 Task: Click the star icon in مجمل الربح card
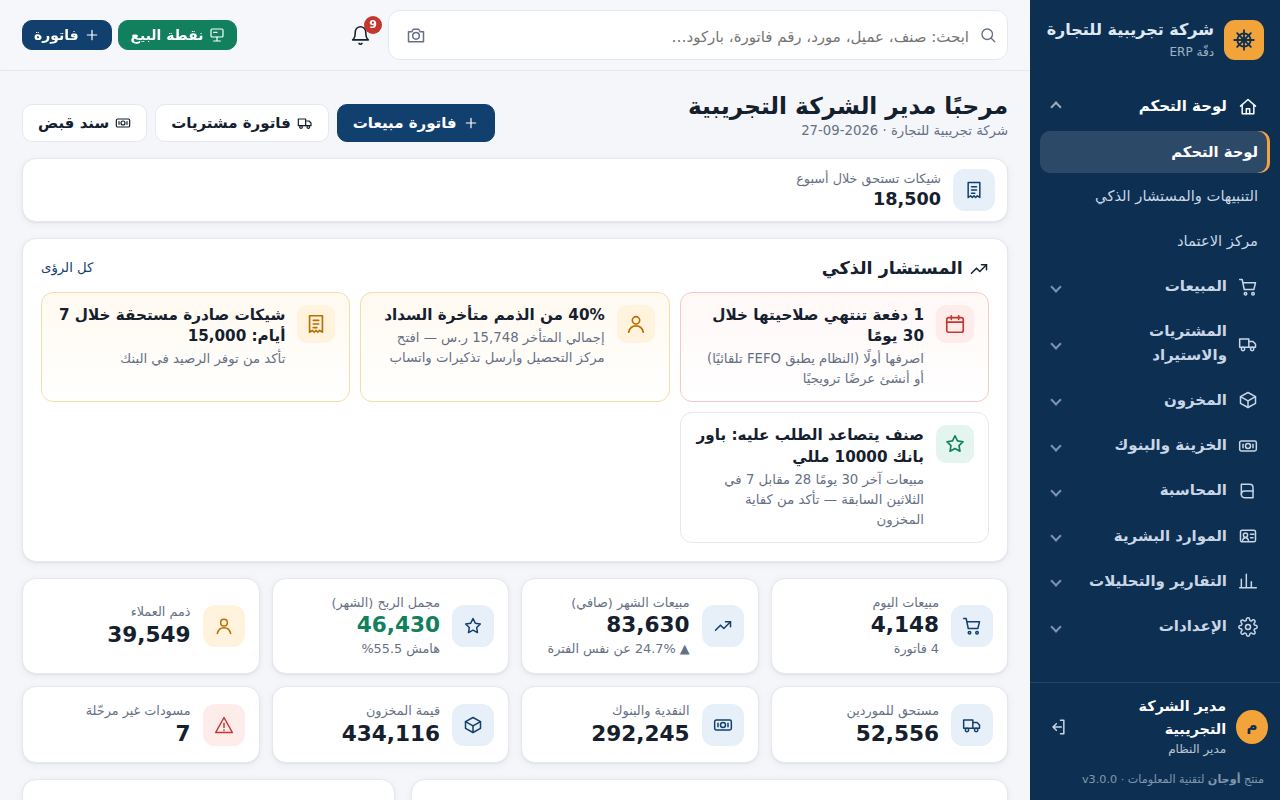pyautogui.click(x=473, y=626)
